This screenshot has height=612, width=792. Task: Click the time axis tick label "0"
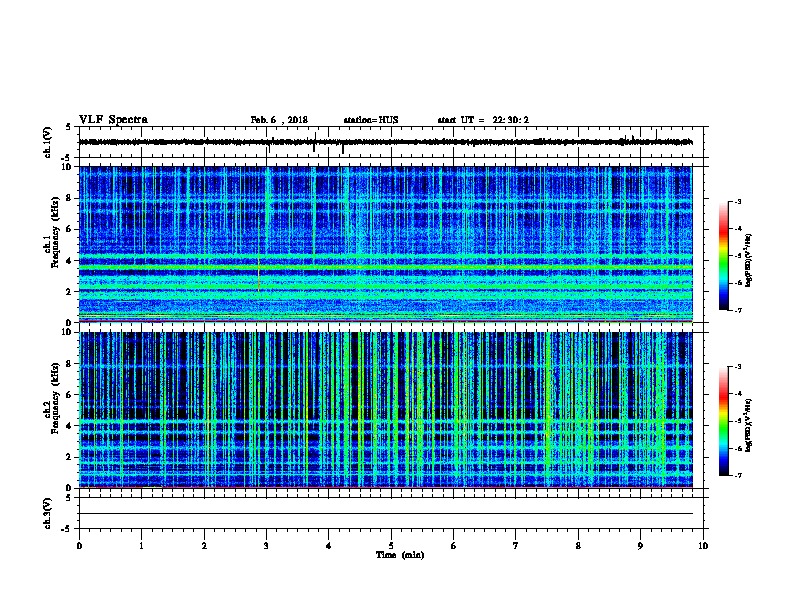[79, 546]
